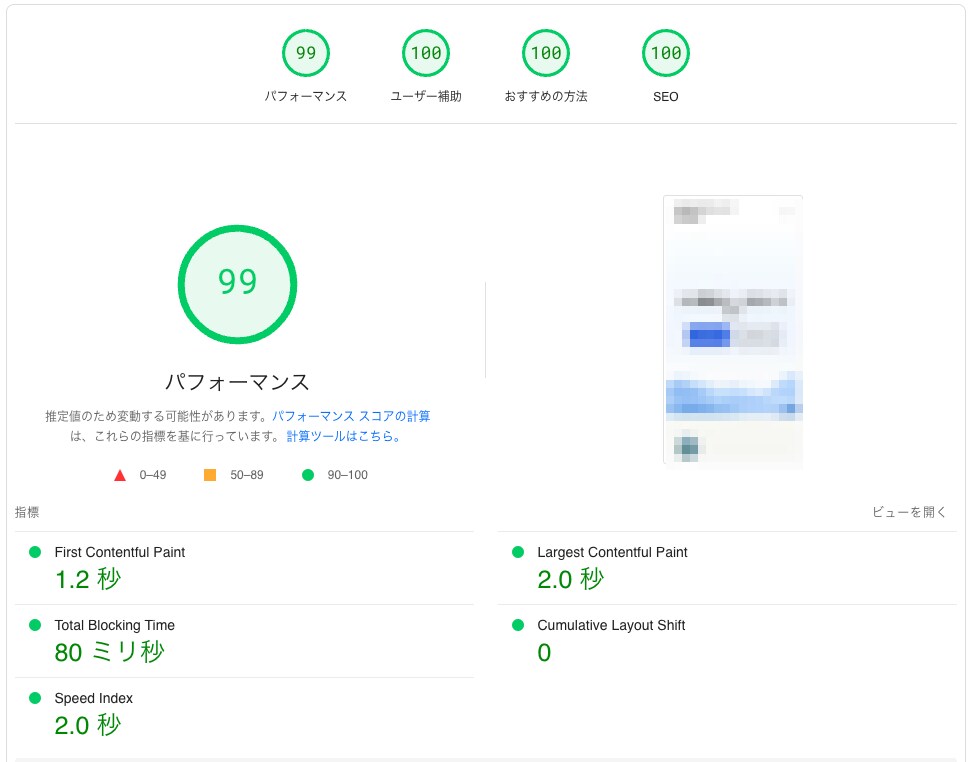This screenshot has width=971, height=762.
Task: Select the ユーザー補助 category label
Action: [426, 97]
